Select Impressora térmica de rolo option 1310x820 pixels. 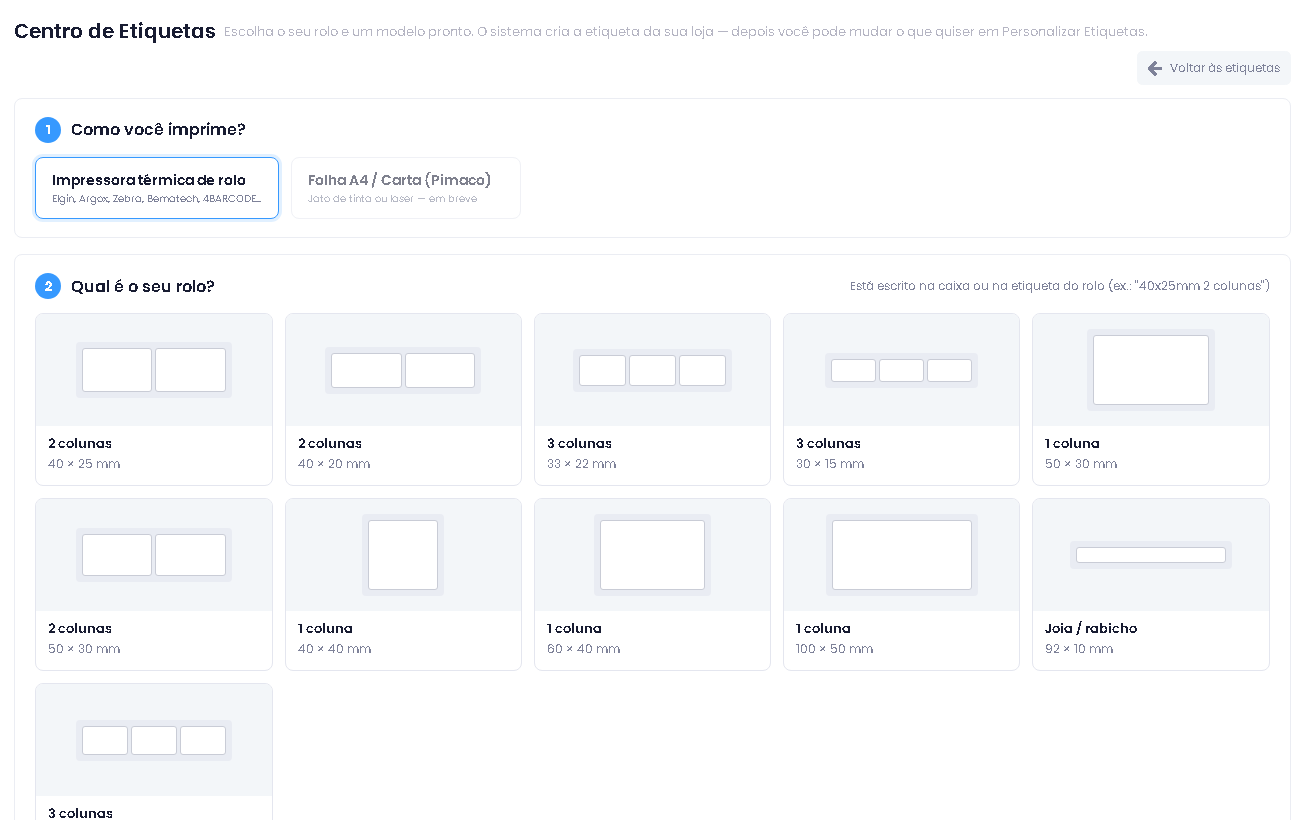(157, 188)
